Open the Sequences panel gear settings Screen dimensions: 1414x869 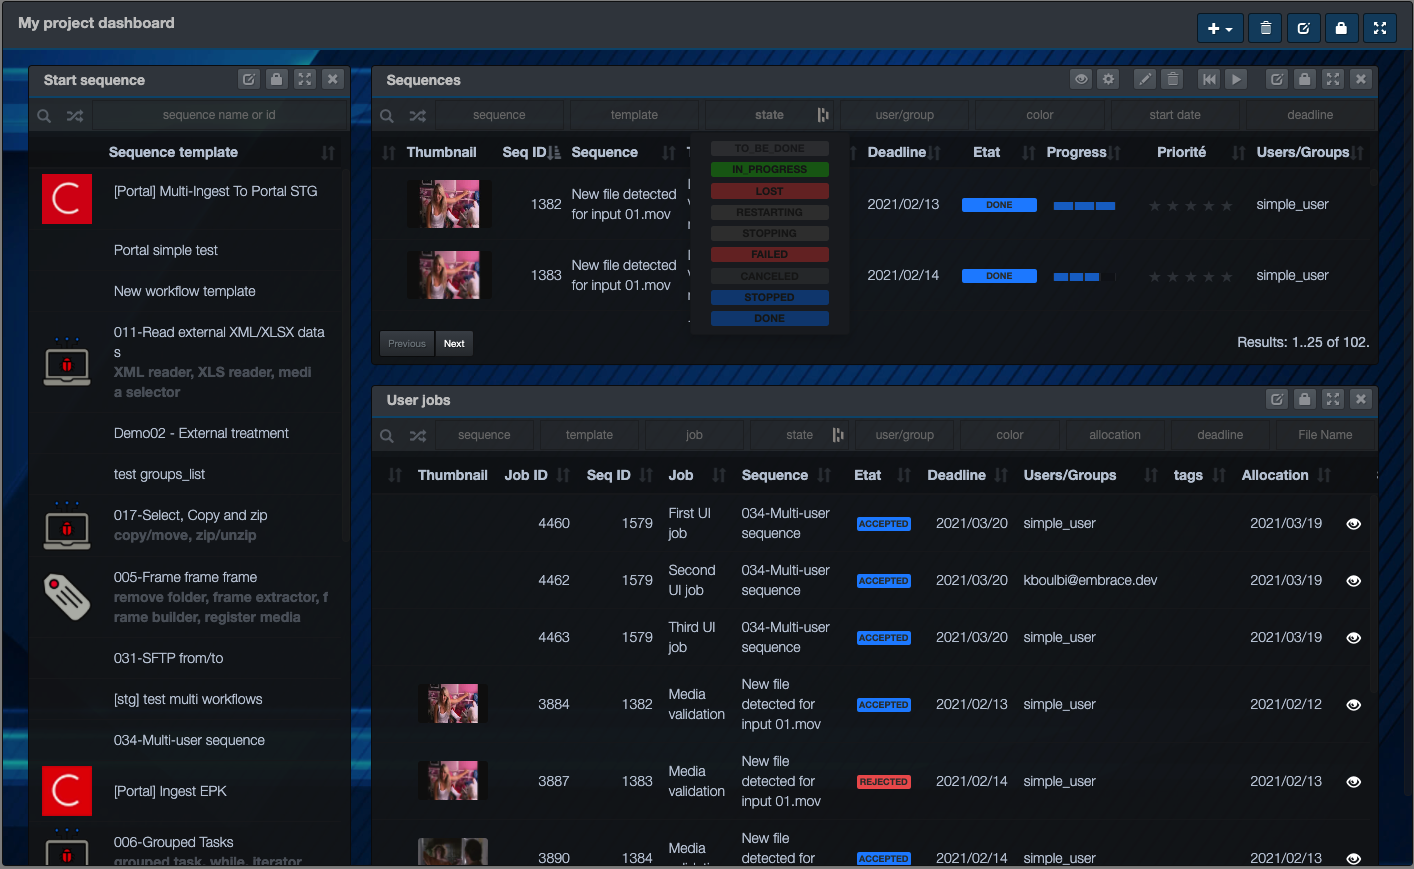(x=1108, y=79)
